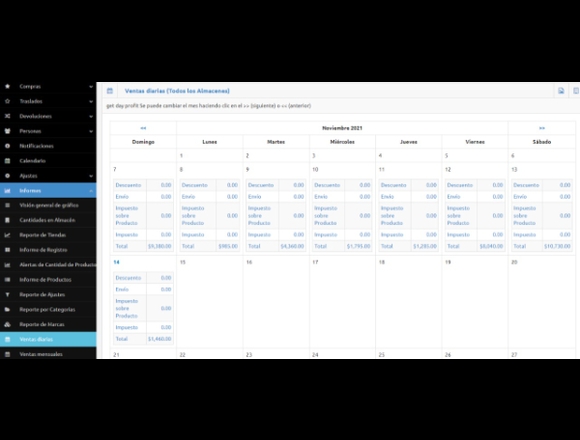Viewport: 580px width, 440px height.
Task: Expand the Traslados menu arrow
Action: 91,101
